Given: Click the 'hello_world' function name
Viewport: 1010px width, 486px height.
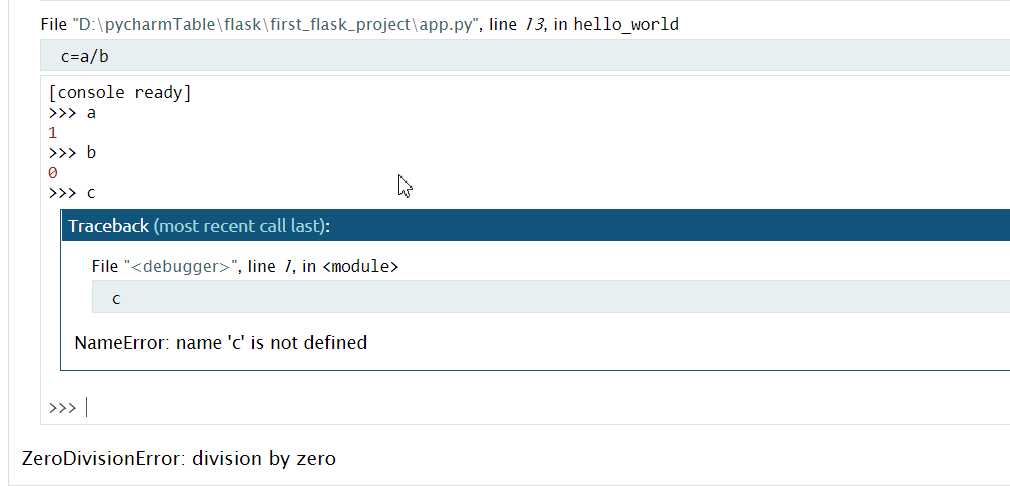Looking at the screenshot, I should pyautogui.click(x=626, y=24).
